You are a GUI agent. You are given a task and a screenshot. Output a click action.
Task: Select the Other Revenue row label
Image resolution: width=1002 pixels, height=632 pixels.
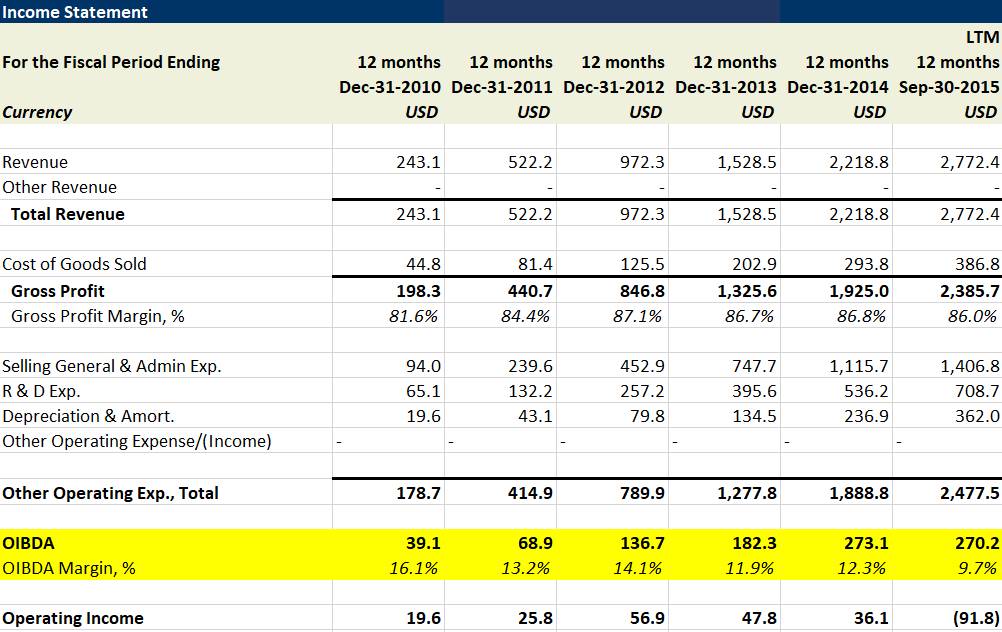[x=60, y=187]
